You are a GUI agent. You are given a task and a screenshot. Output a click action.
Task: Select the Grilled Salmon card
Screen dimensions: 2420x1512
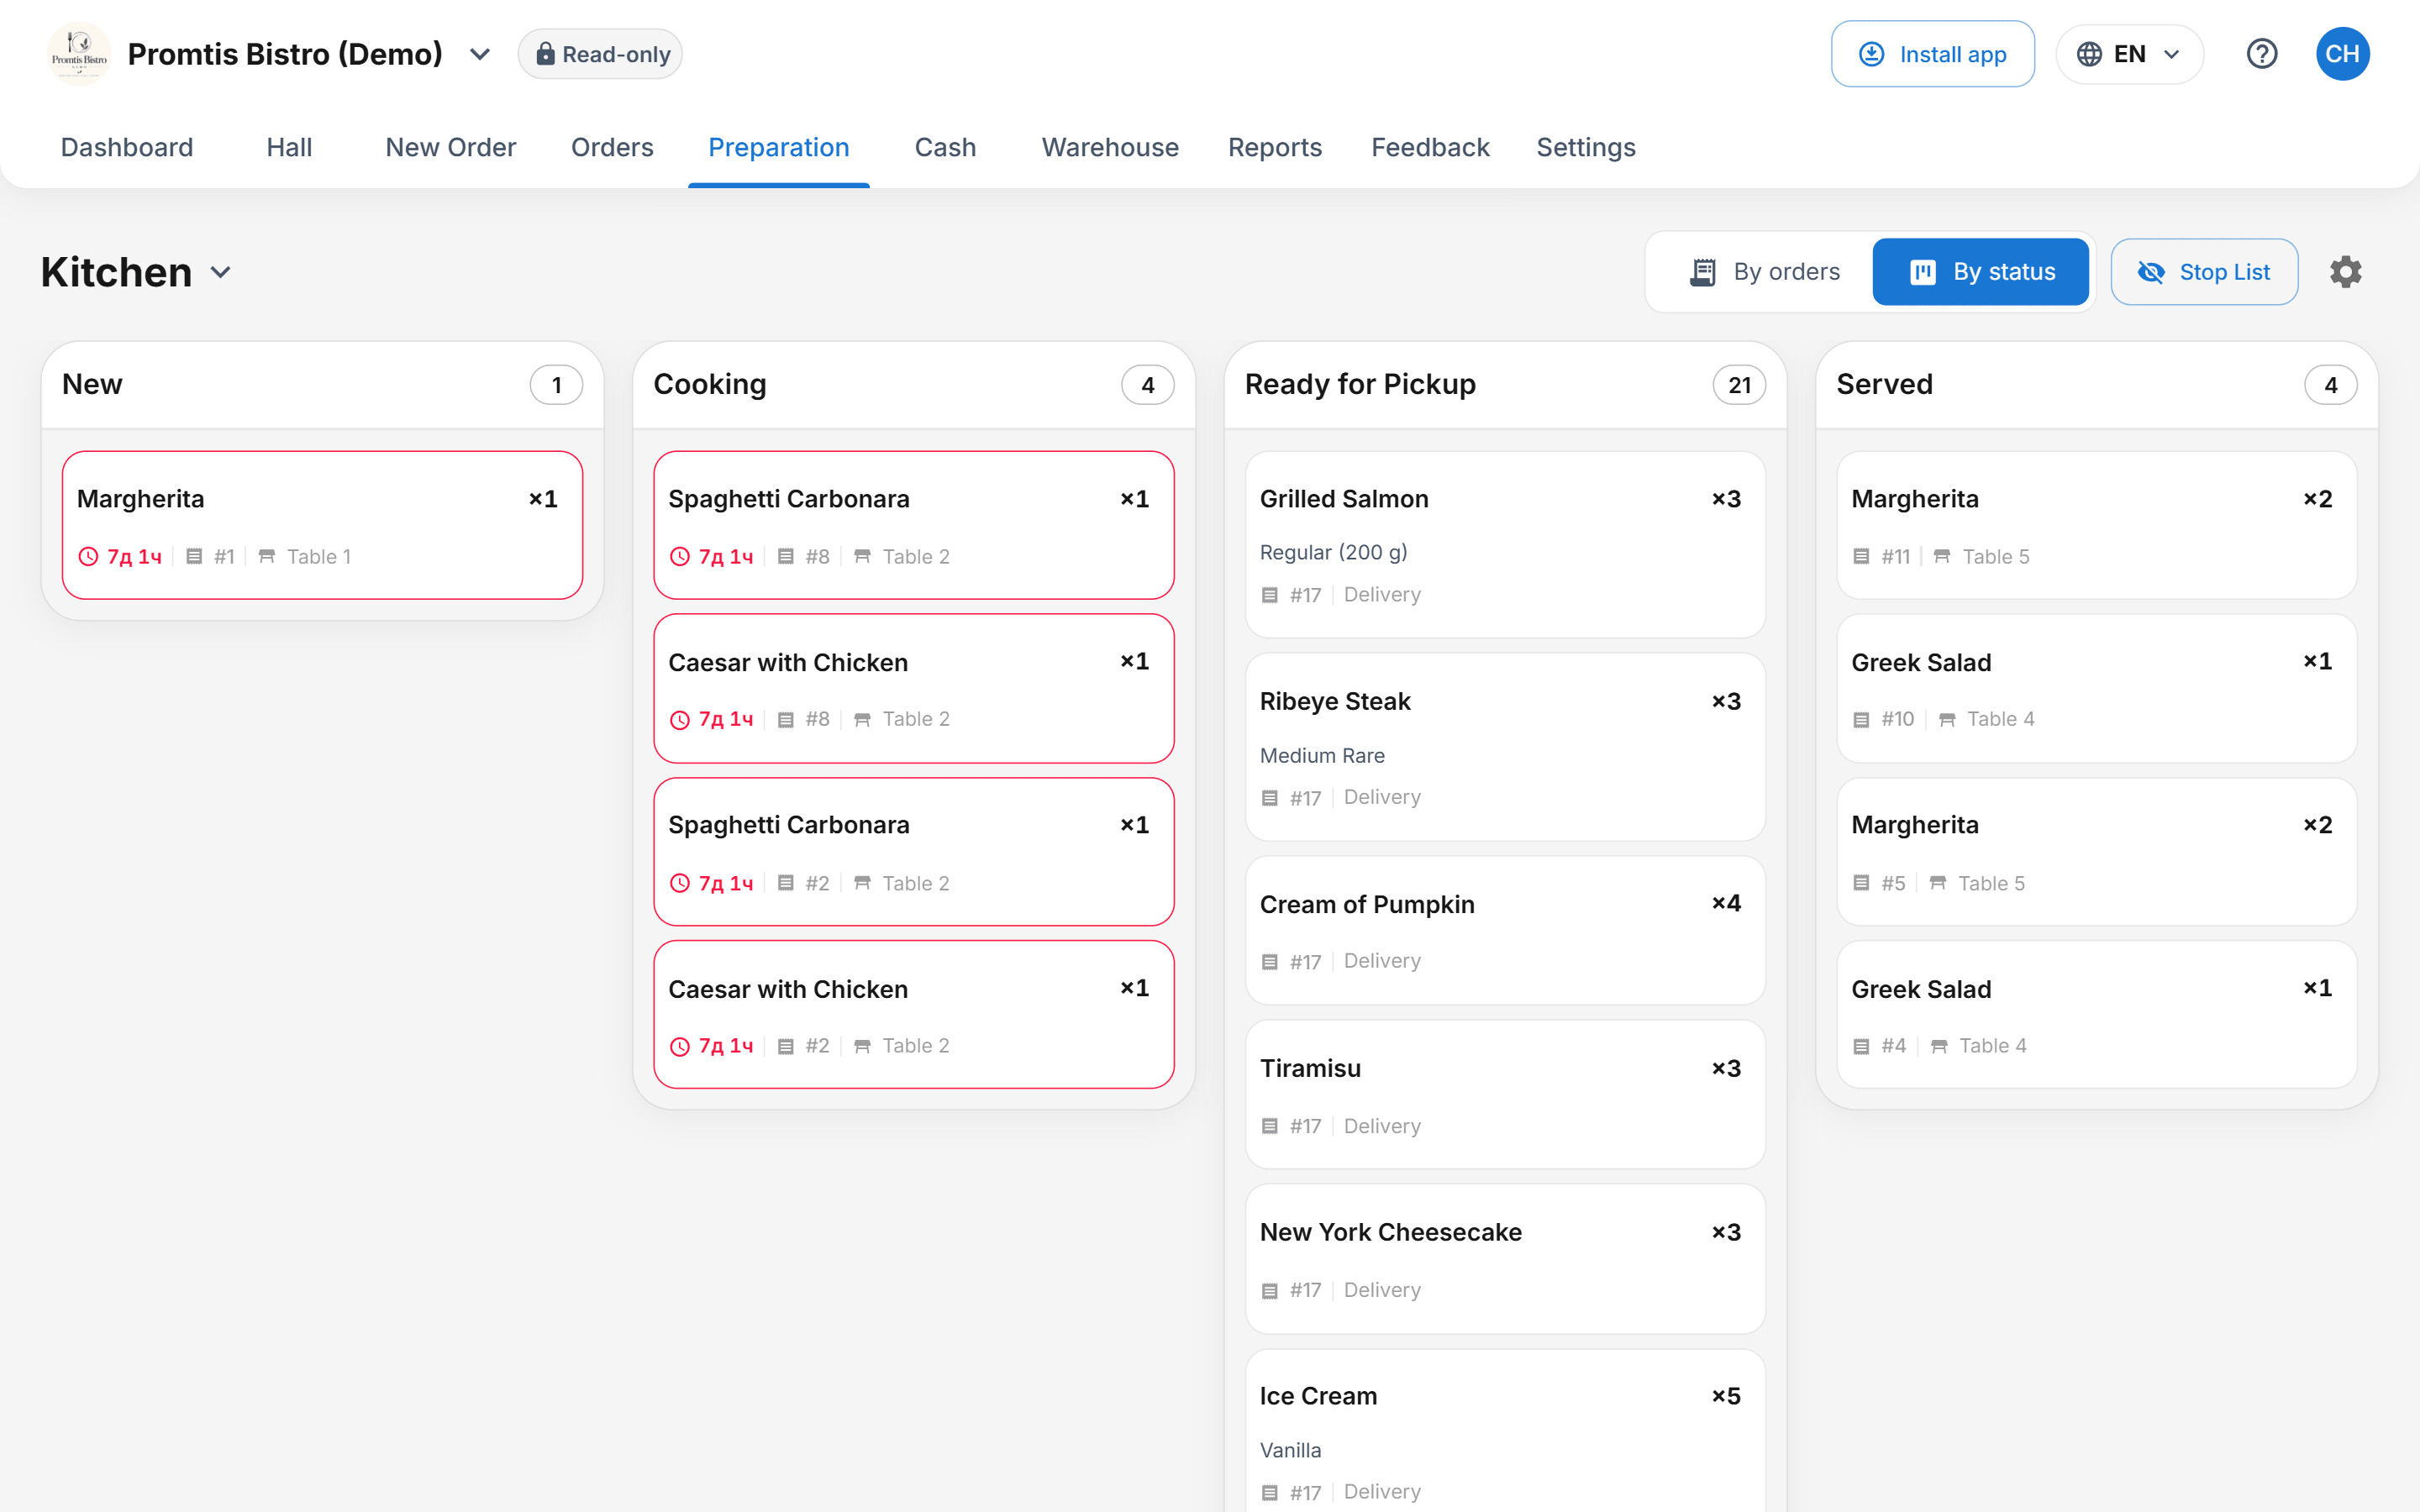[1505, 545]
